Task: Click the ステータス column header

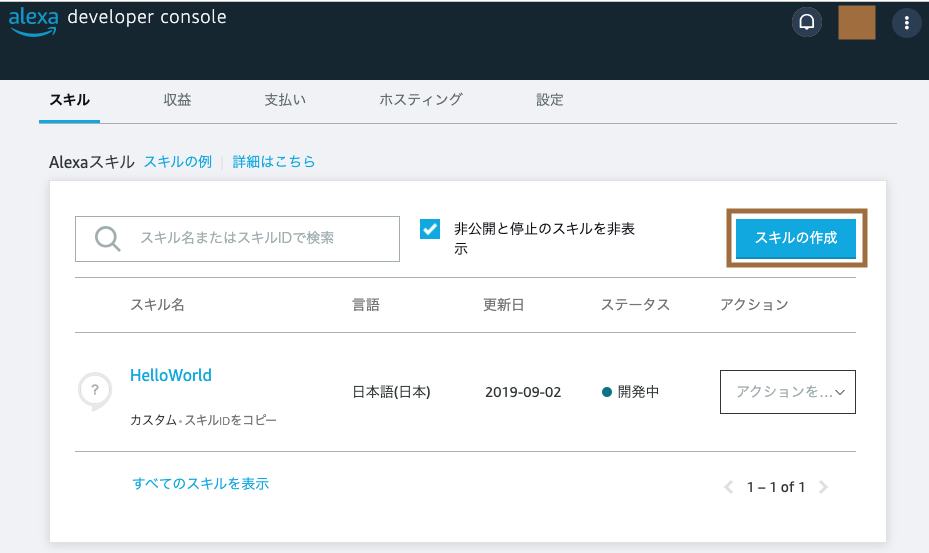Action: click(x=635, y=305)
